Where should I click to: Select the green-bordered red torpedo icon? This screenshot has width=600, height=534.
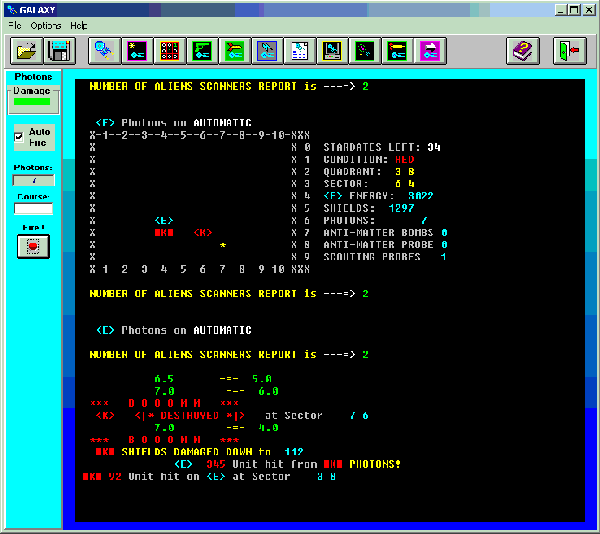coord(397,51)
